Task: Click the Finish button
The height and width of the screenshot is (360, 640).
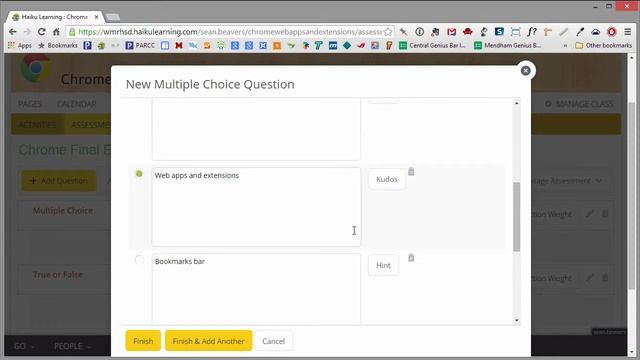Action: tap(143, 341)
